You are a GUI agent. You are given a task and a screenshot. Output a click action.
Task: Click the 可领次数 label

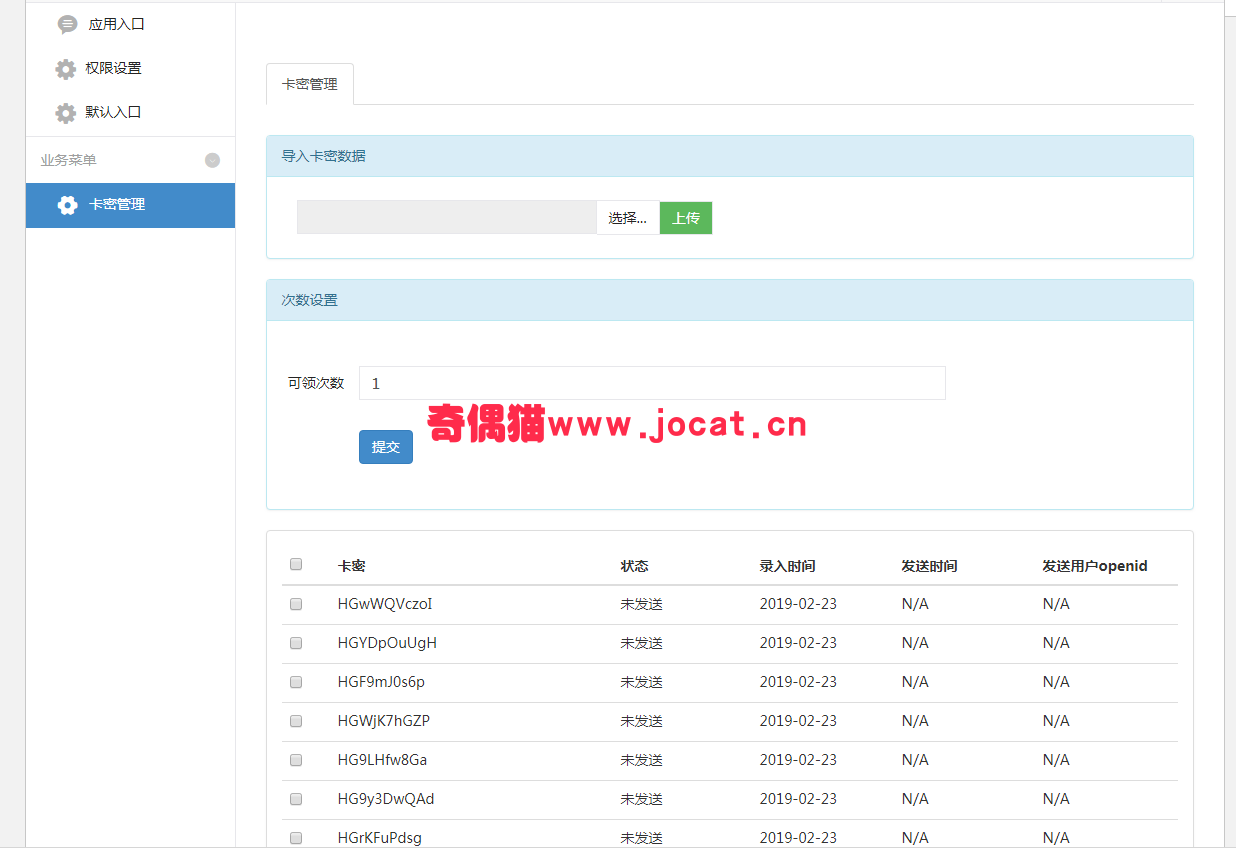coord(316,383)
